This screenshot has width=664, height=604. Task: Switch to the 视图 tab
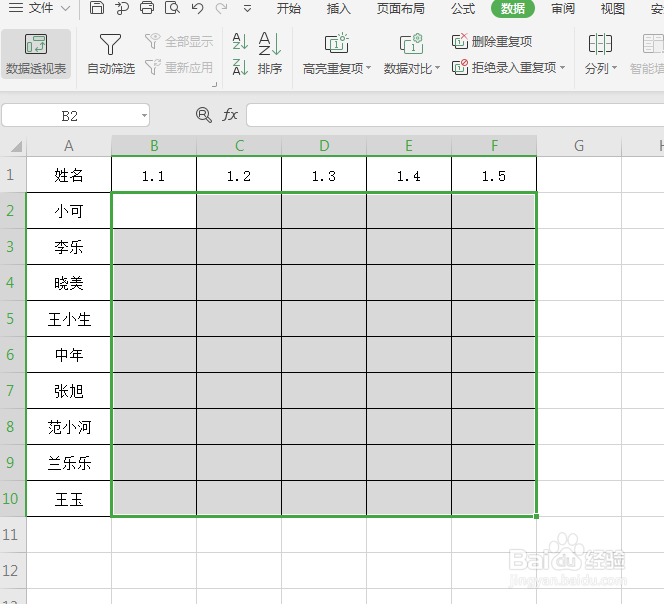pyautogui.click(x=613, y=8)
